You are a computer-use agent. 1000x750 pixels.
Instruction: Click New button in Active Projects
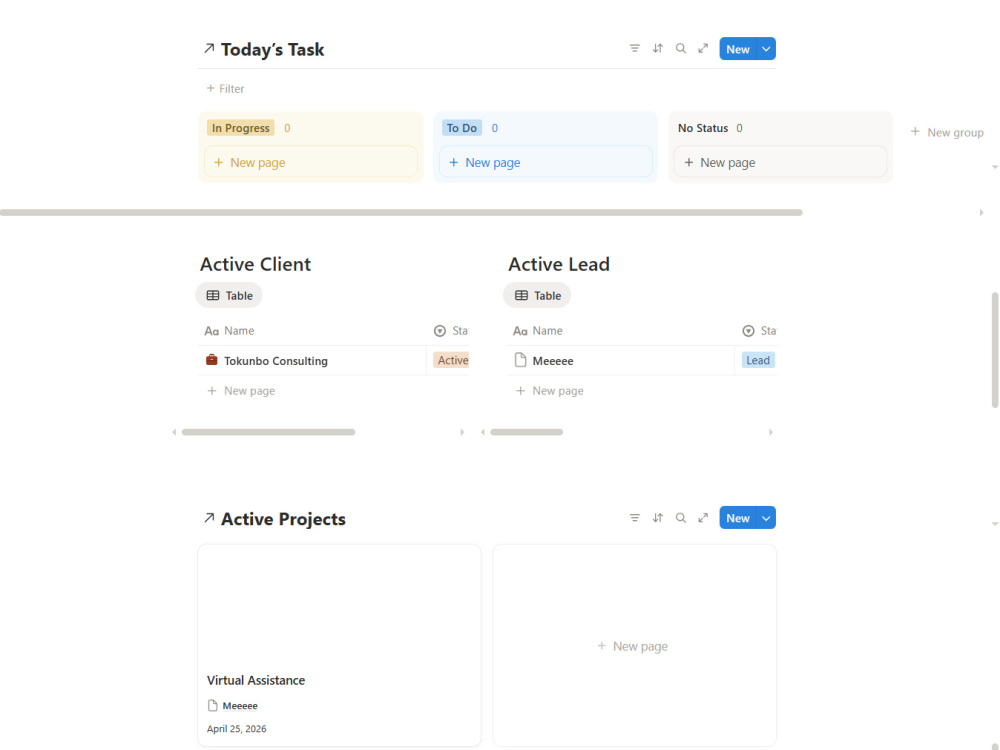pyautogui.click(x=738, y=518)
